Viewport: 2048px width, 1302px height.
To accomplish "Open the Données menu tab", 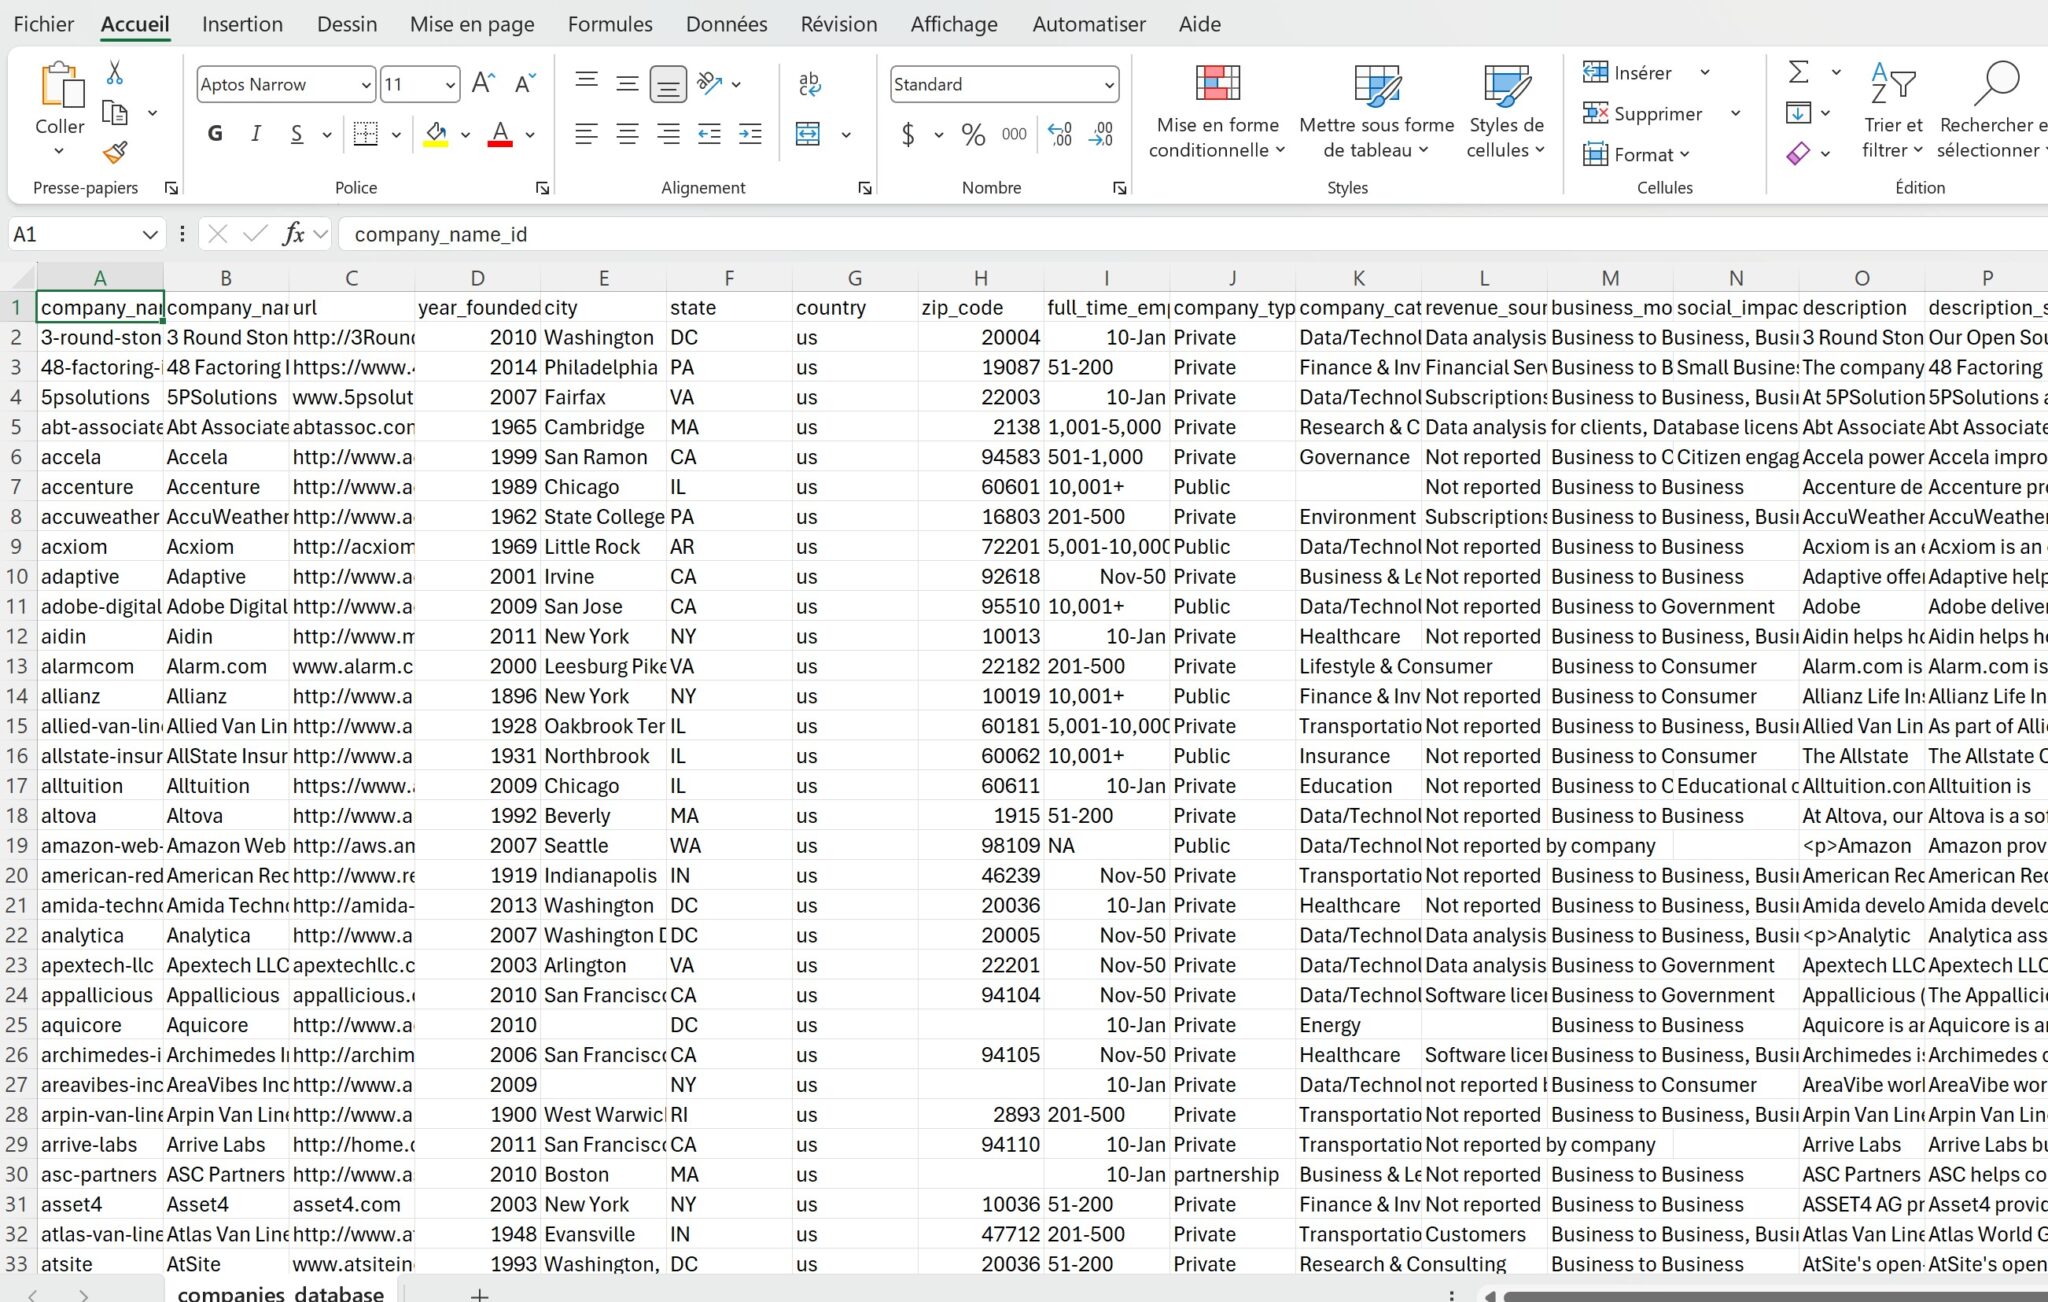I will click(726, 24).
